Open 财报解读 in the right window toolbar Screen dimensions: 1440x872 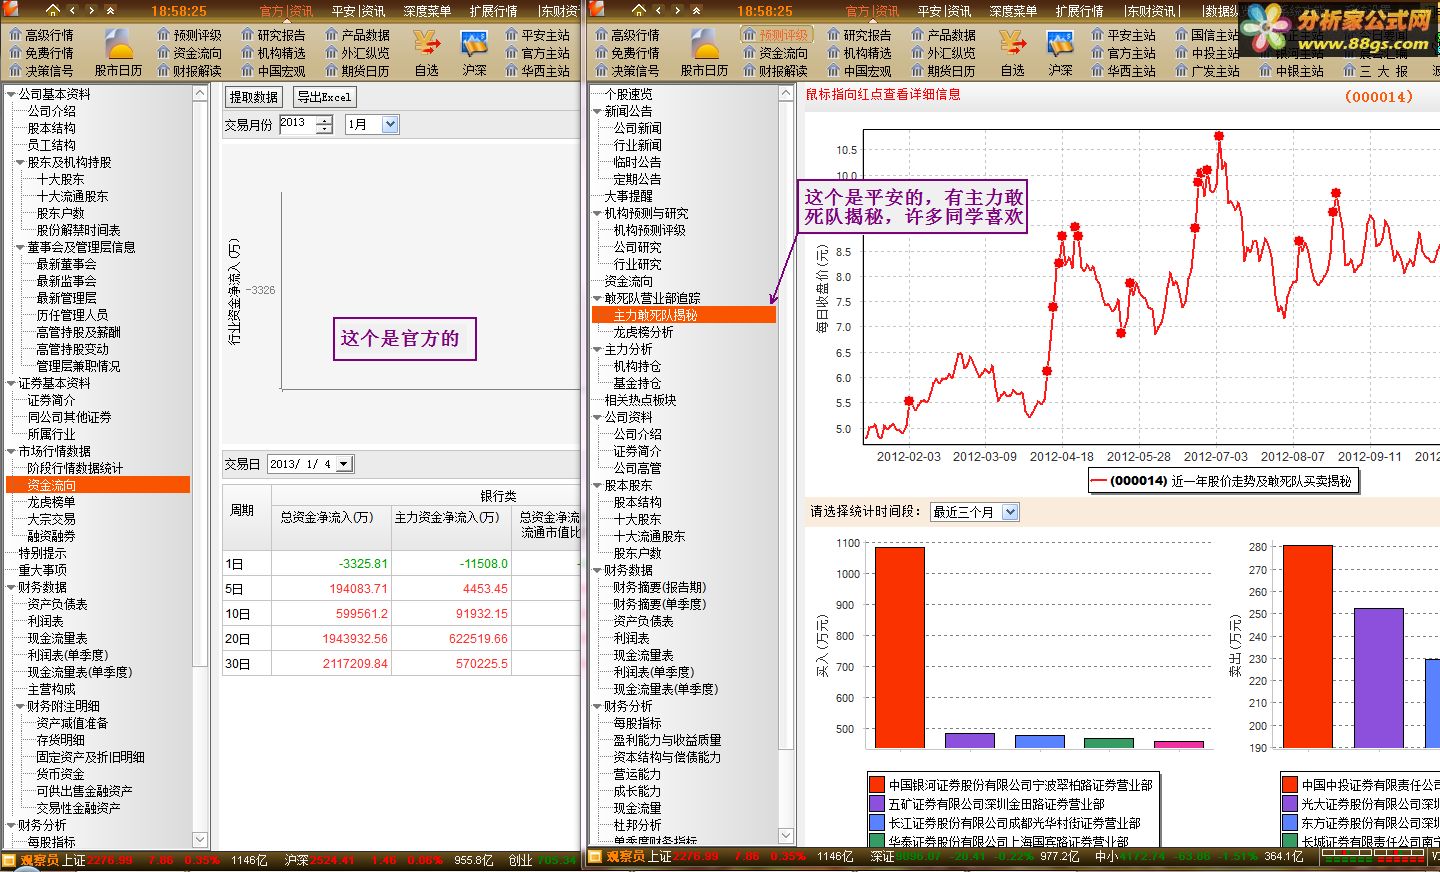(x=775, y=70)
